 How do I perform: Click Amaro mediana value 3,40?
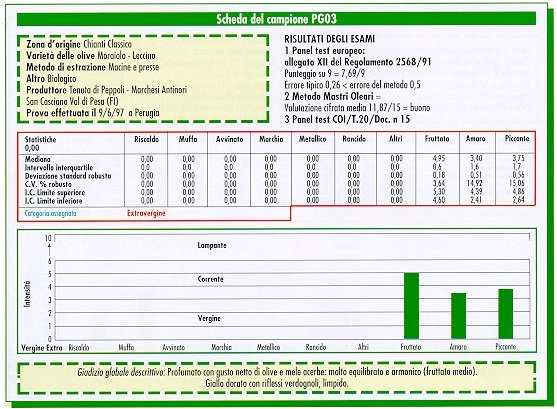point(476,158)
